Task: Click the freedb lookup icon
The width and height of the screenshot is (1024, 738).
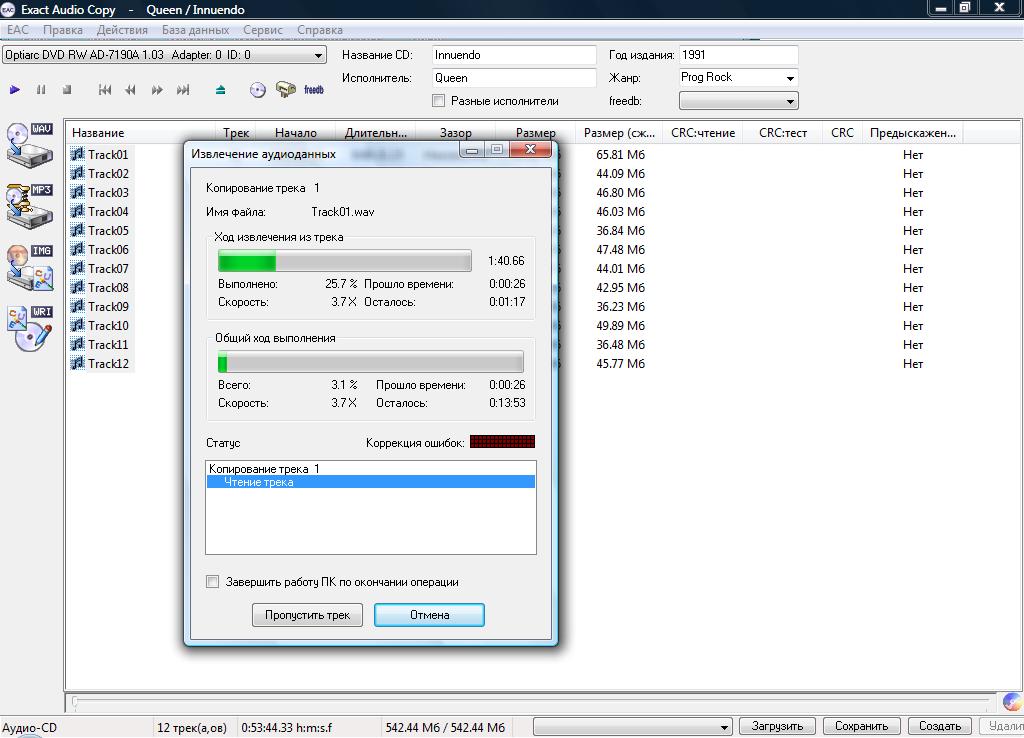Action: click(314, 90)
